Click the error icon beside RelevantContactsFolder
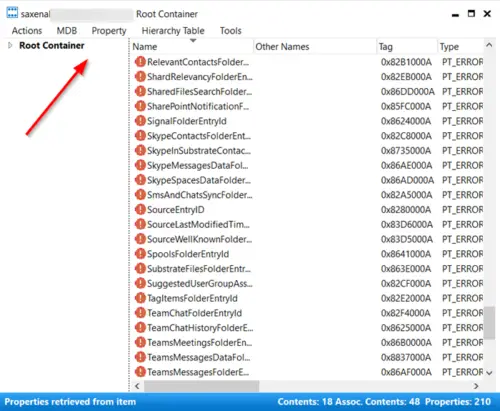500x411 pixels. 140,62
